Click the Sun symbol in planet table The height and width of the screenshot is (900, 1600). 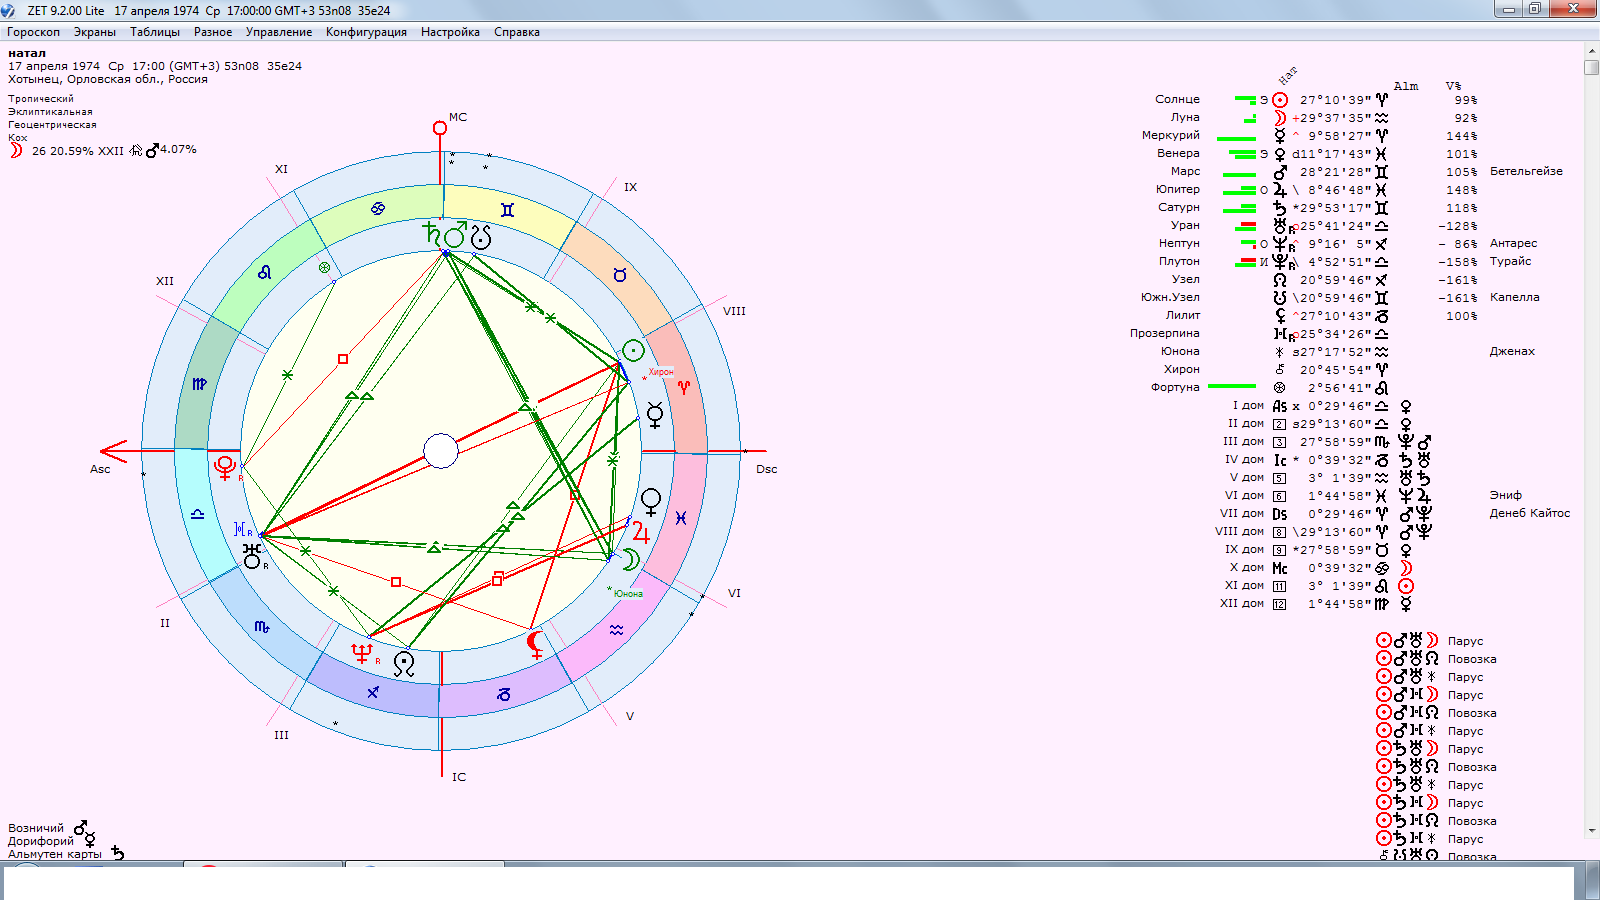[x=1280, y=100]
